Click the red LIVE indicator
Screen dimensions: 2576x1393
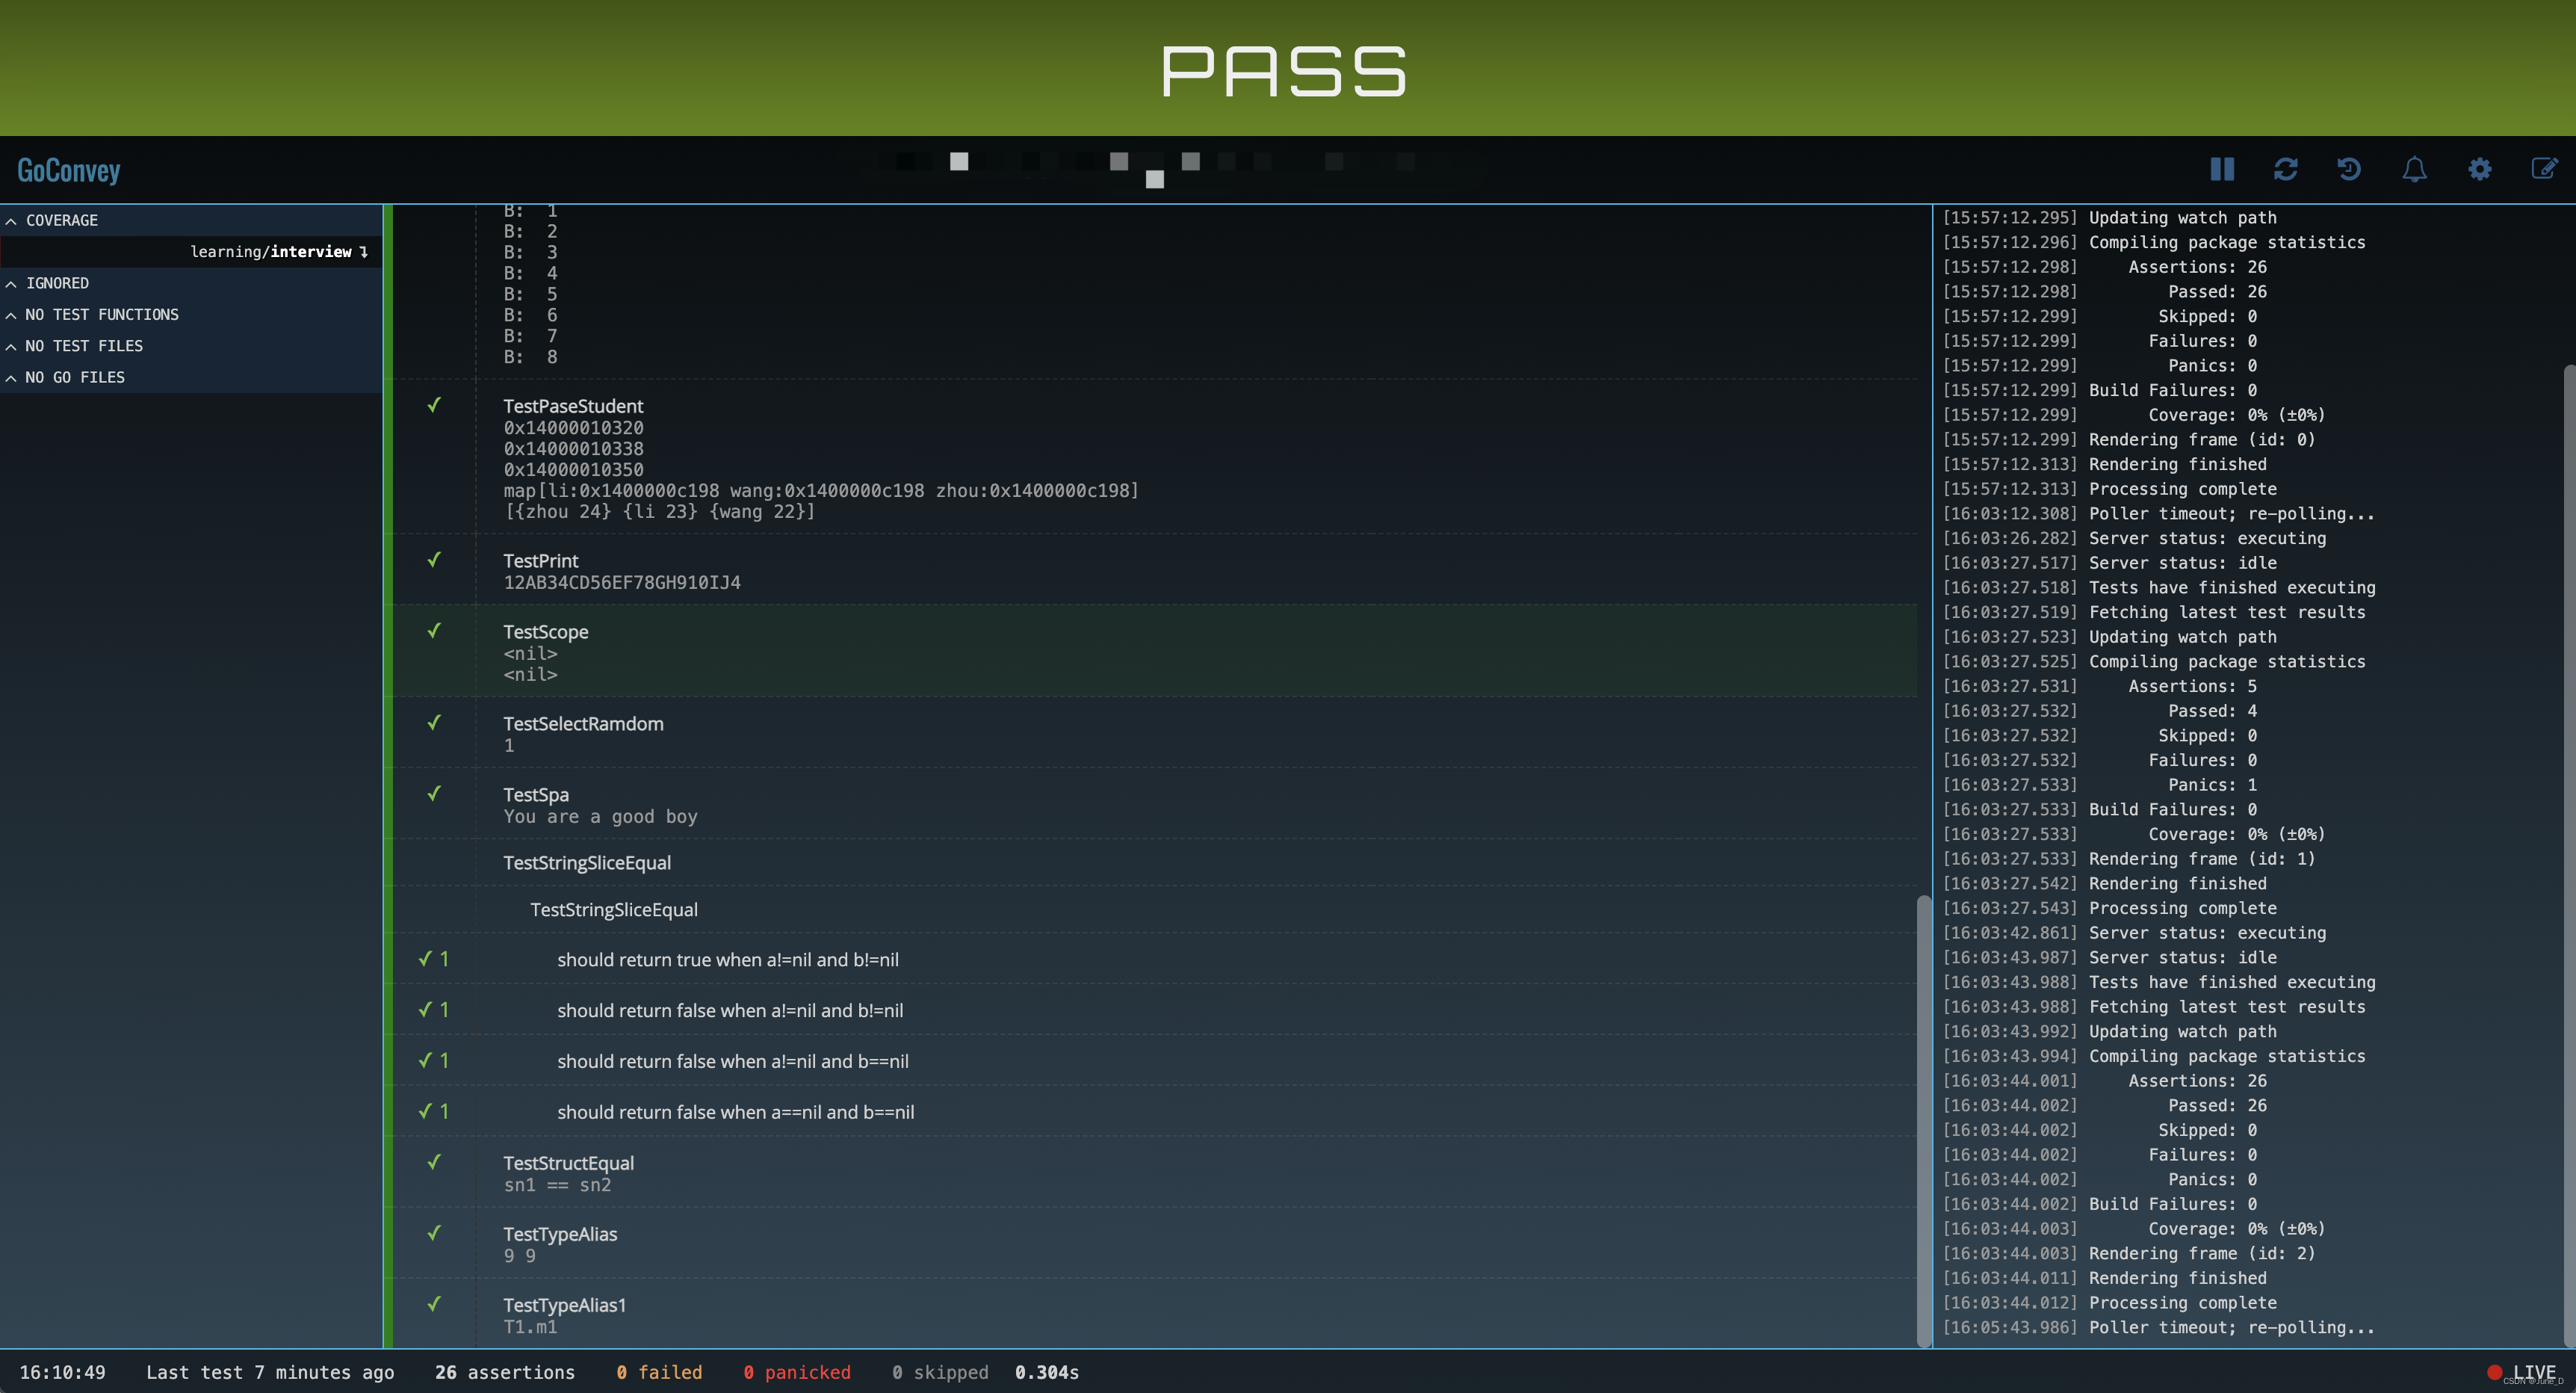(x=2521, y=1372)
